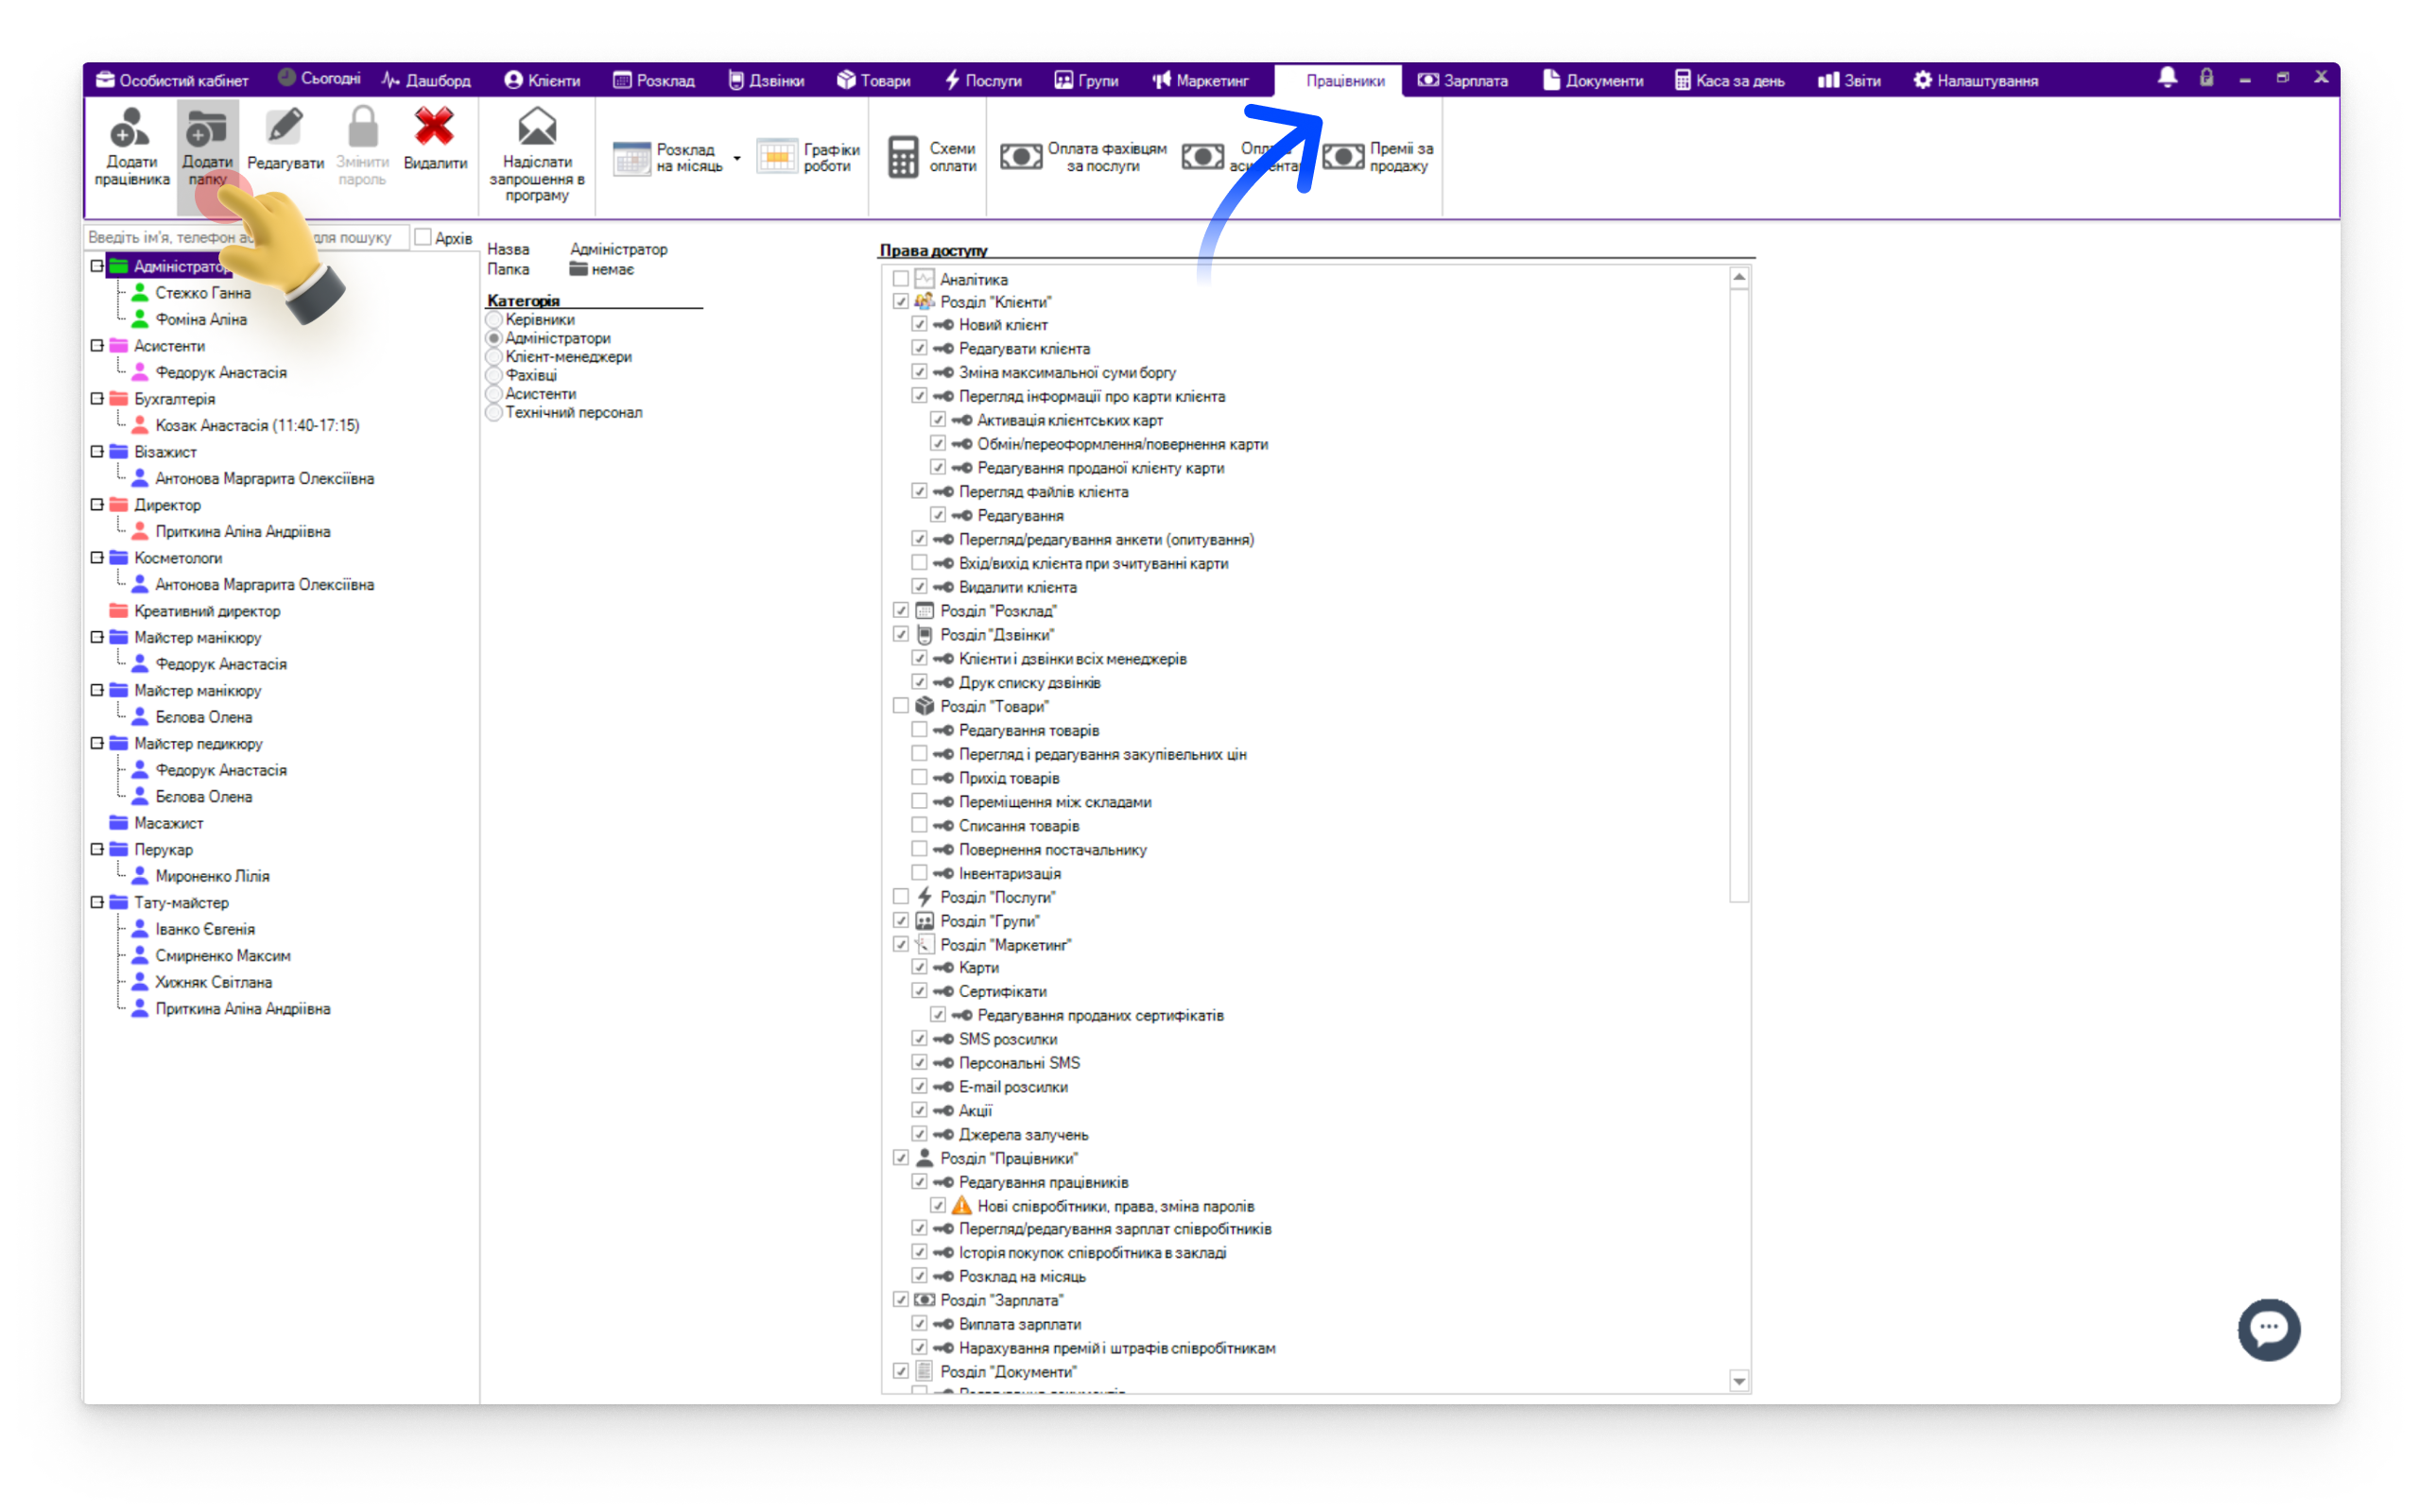
Task: Select employee Стежко Ганна
Action: 203,293
